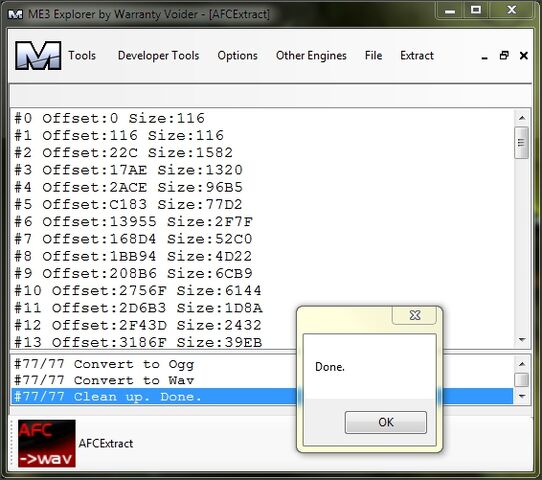The height and width of the screenshot is (480, 542).
Task: Select row '#8 Offset:1BB94 Size:4D22'
Action: click(x=263, y=256)
